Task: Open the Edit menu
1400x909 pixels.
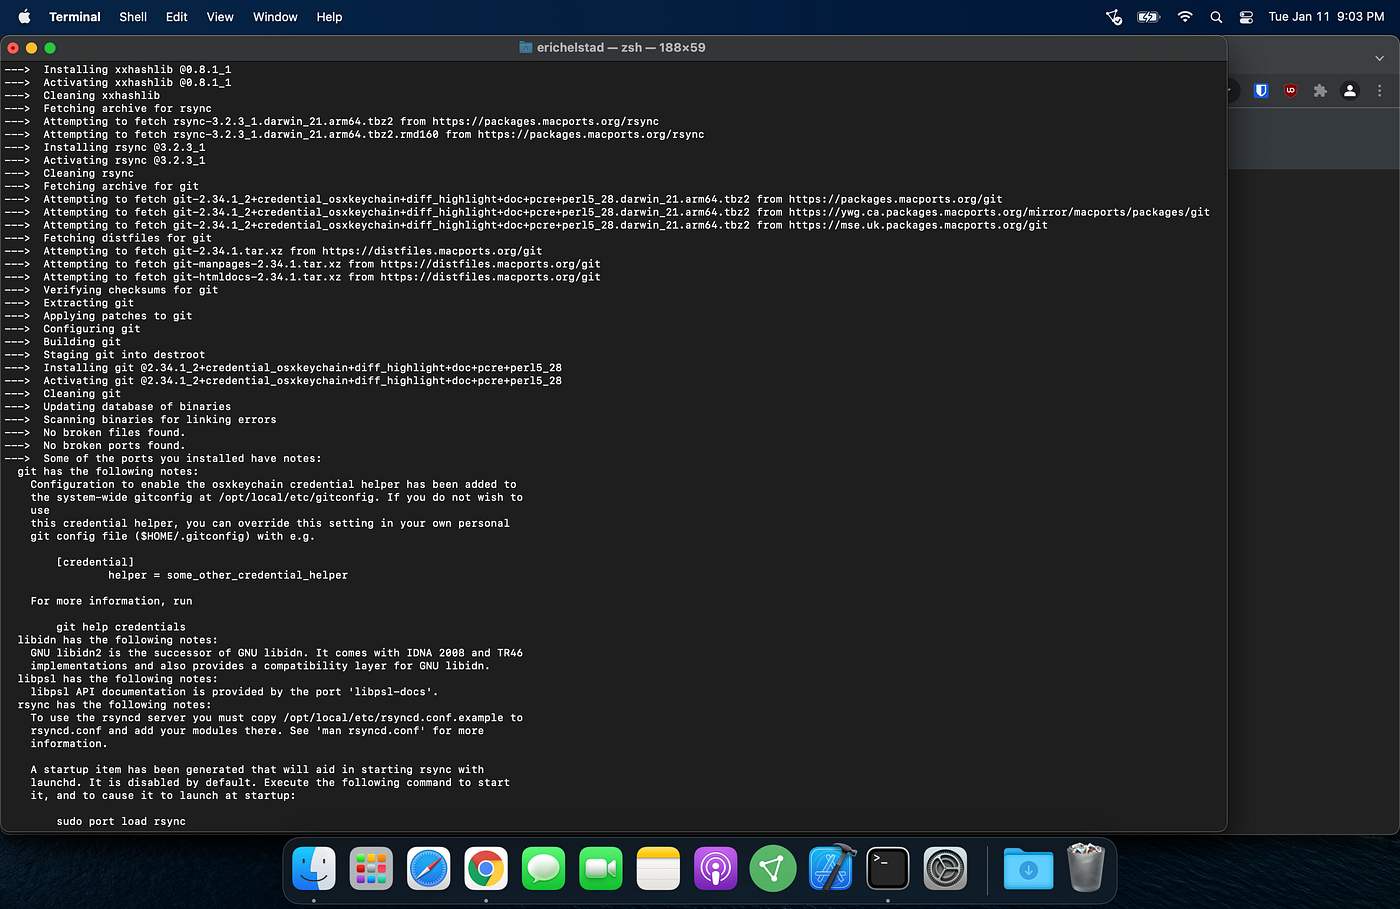Action: pyautogui.click(x=177, y=17)
